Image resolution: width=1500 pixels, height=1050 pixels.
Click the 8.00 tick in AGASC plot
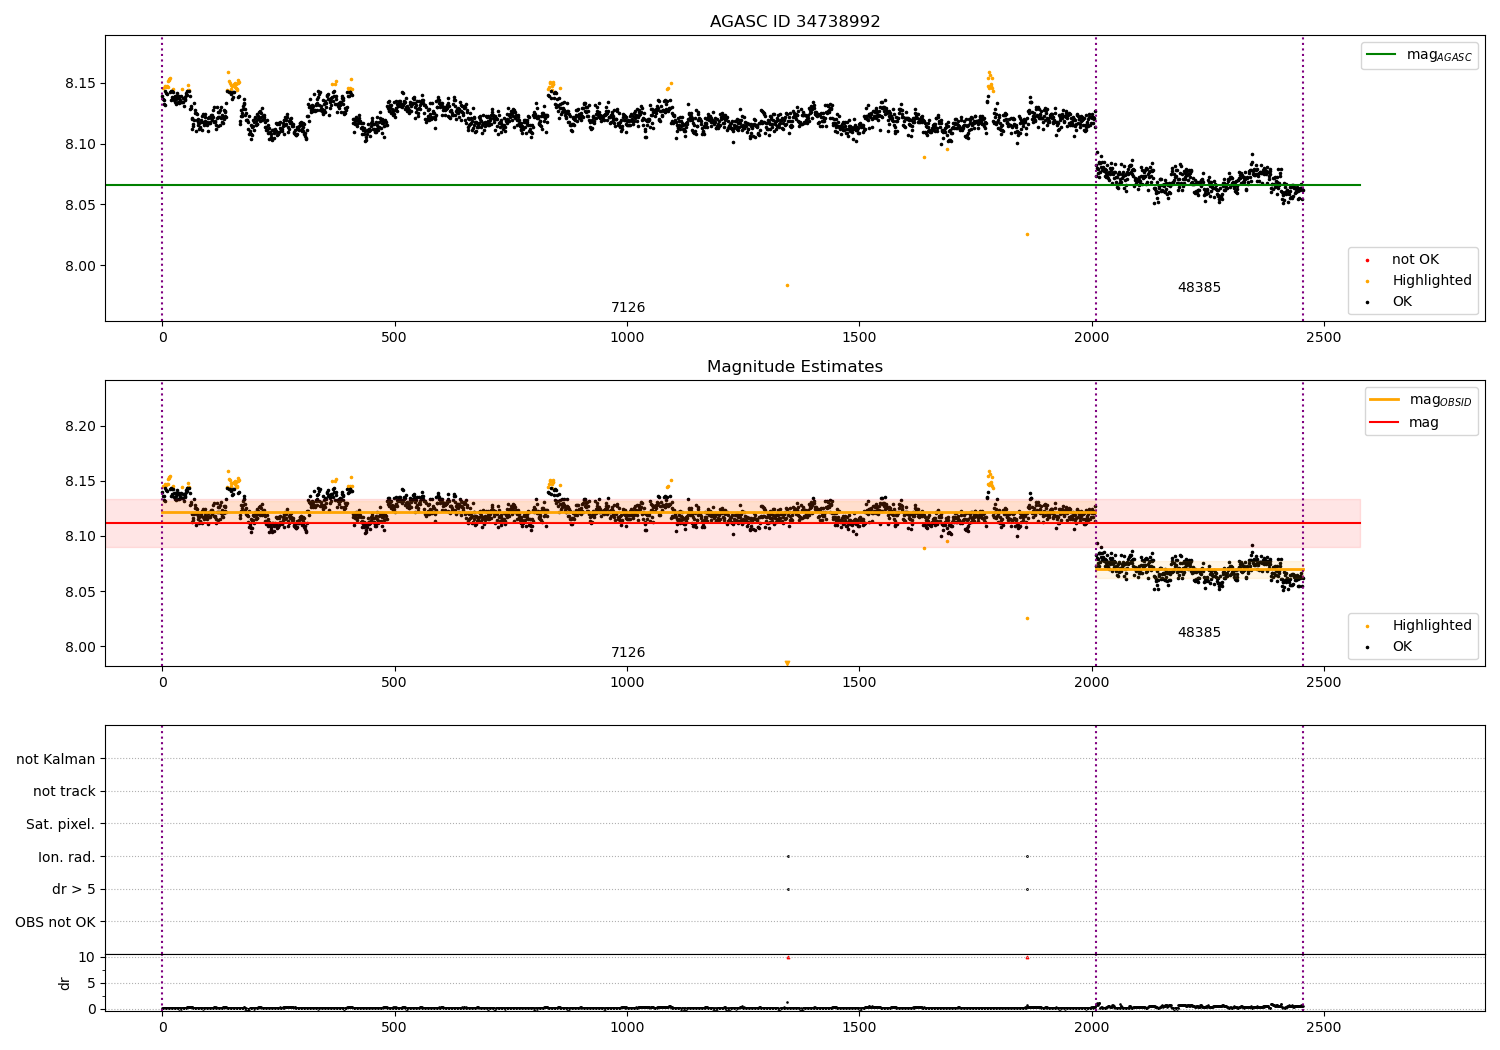[x=80, y=266]
